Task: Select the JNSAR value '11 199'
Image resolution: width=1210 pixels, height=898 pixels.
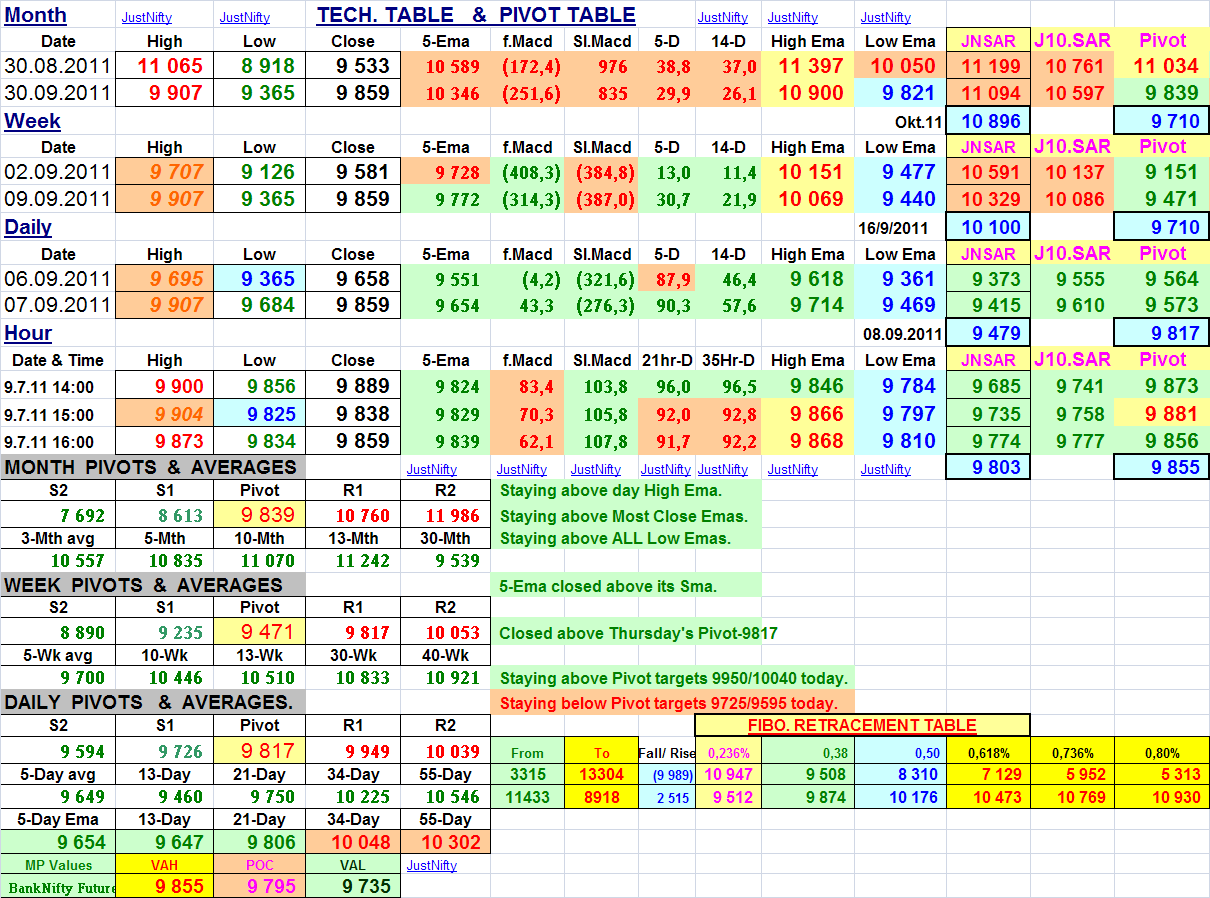Action: point(989,67)
